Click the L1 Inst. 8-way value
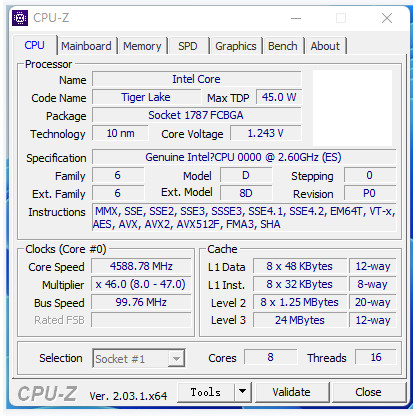 click(x=373, y=284)
